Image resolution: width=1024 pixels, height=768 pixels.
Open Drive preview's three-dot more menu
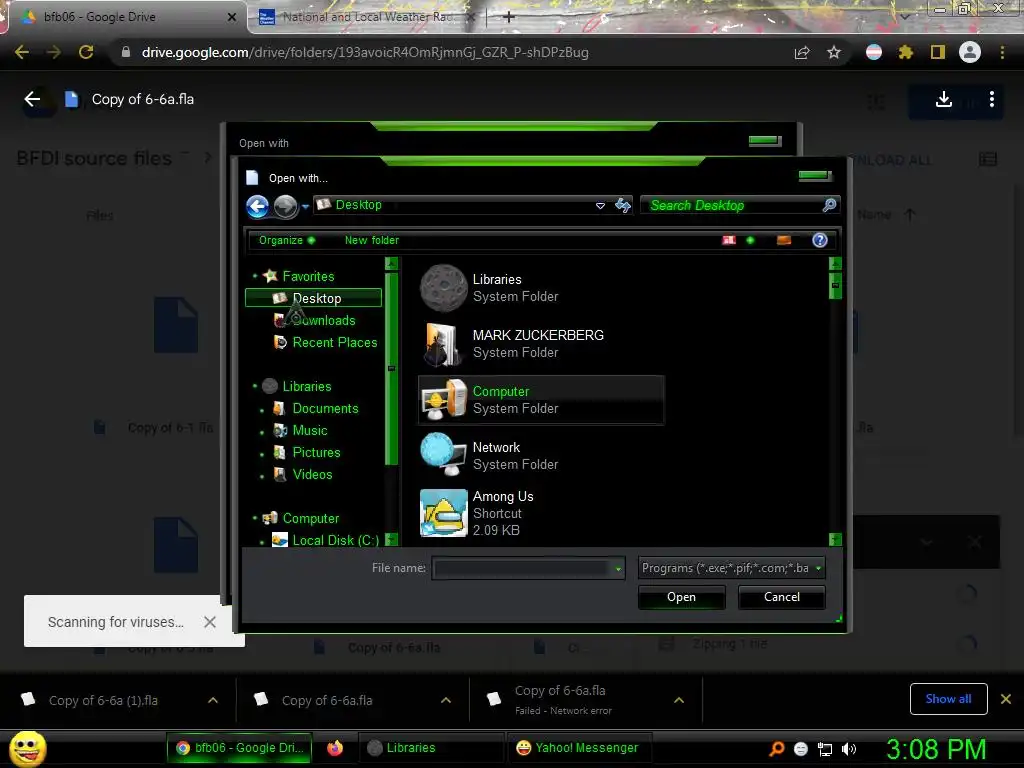pos(992,99)
